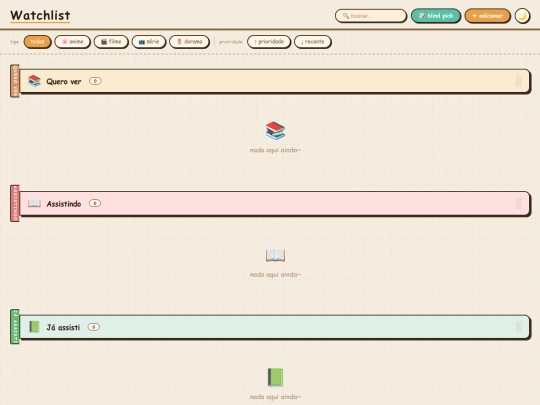Click the Já assisti count badge
This screenshot has height=405, width=540.
coord(93,326)
